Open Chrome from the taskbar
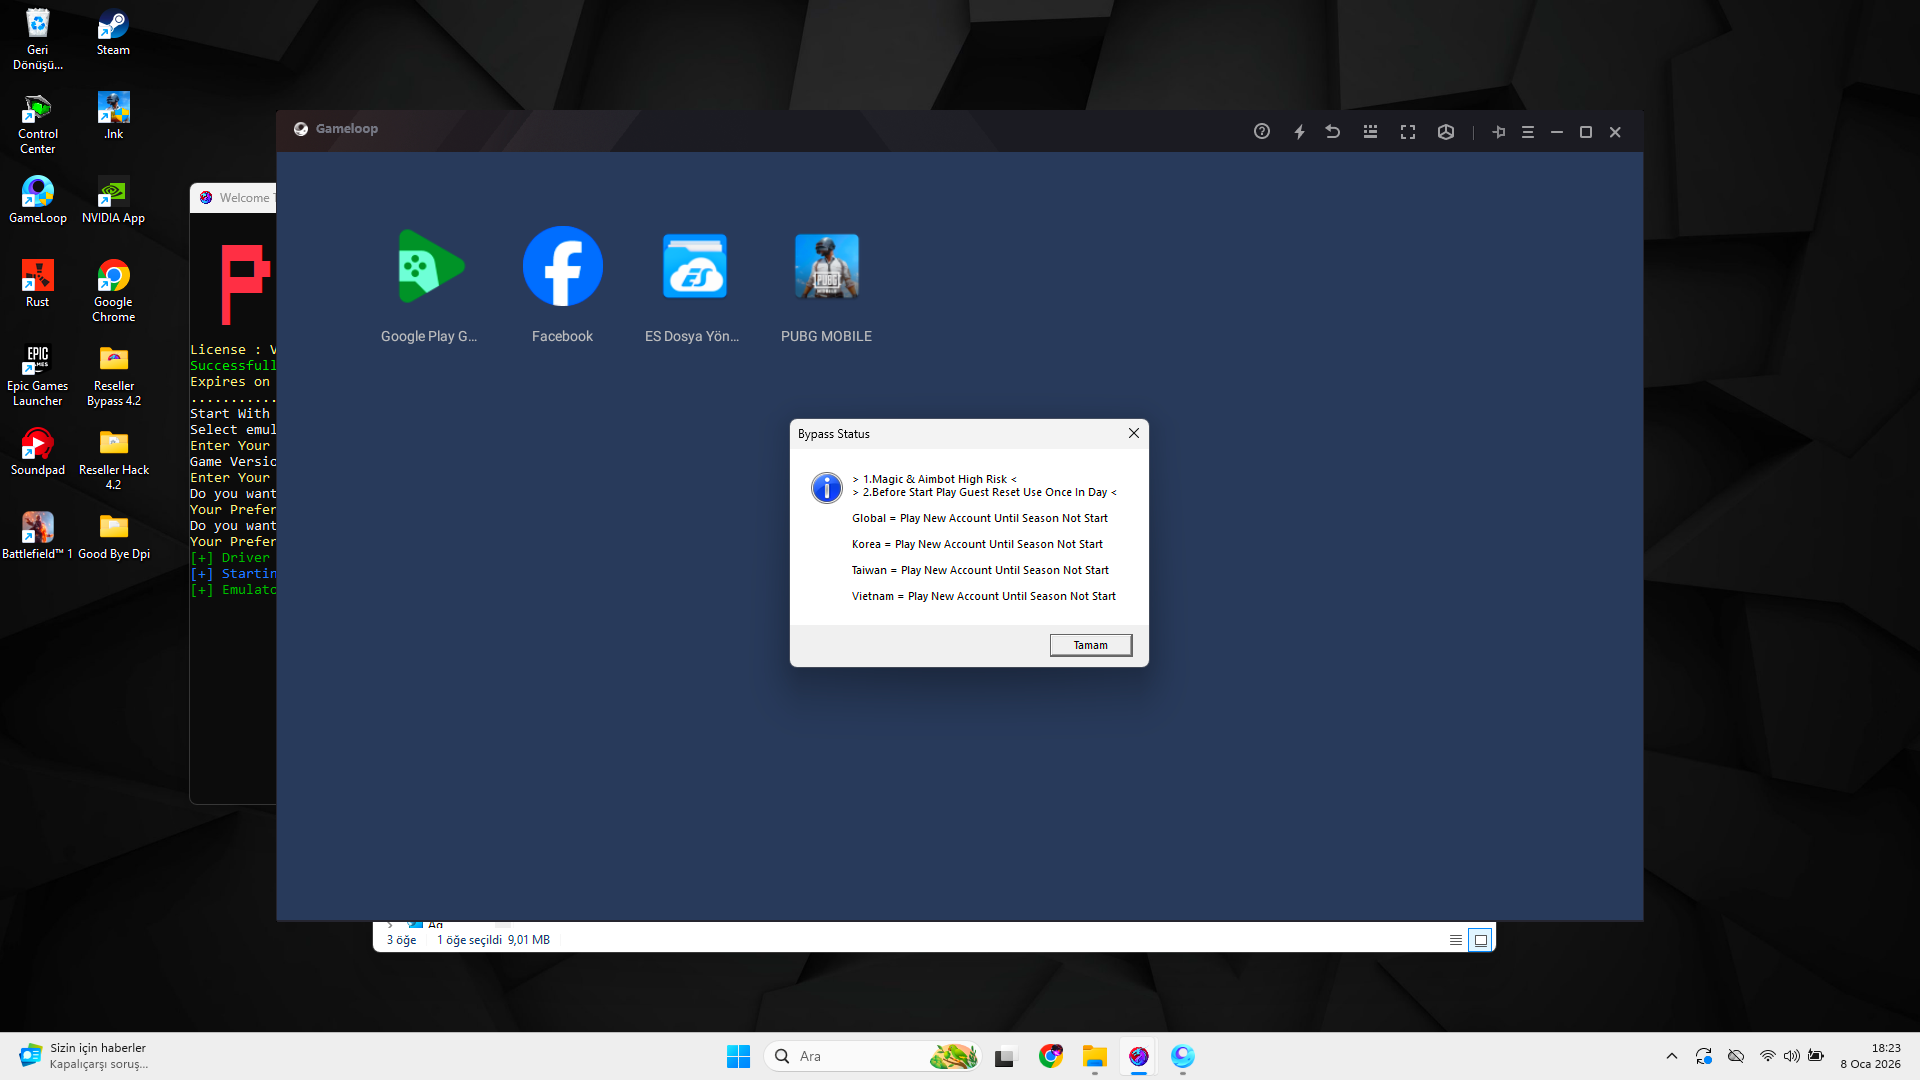Viewport: 1920px width, 1080px height. click(1050, 1056)
